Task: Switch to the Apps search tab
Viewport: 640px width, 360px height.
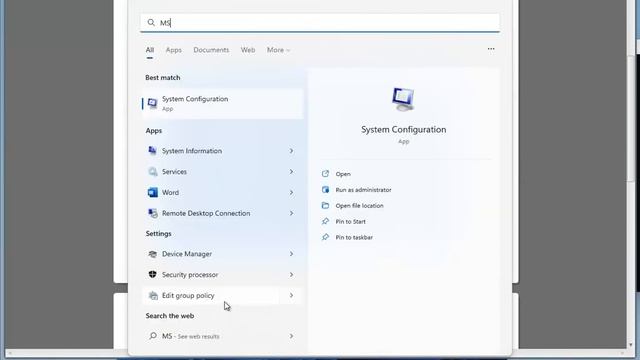Action: [173, 50]
